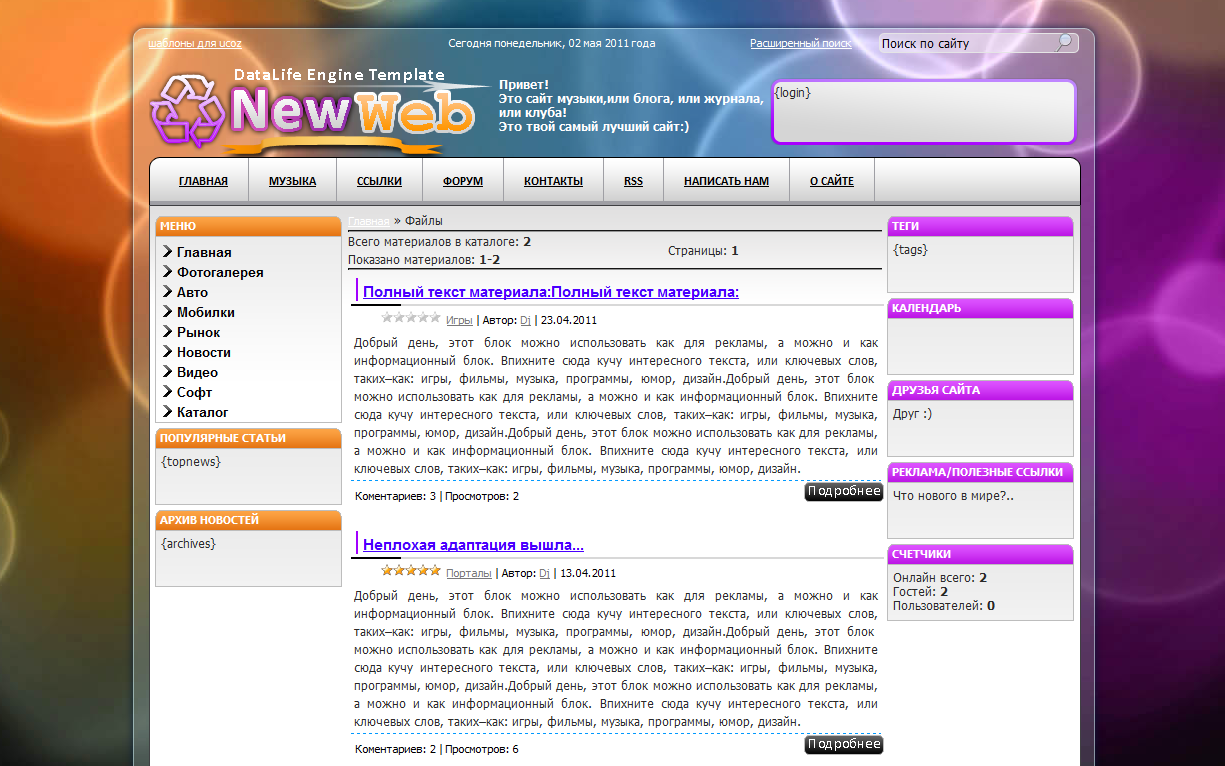The width and height of the screenshot is (1225, 766).
Task: Focus the Поиск по сайту search field
Action: (x=965, y=43)
